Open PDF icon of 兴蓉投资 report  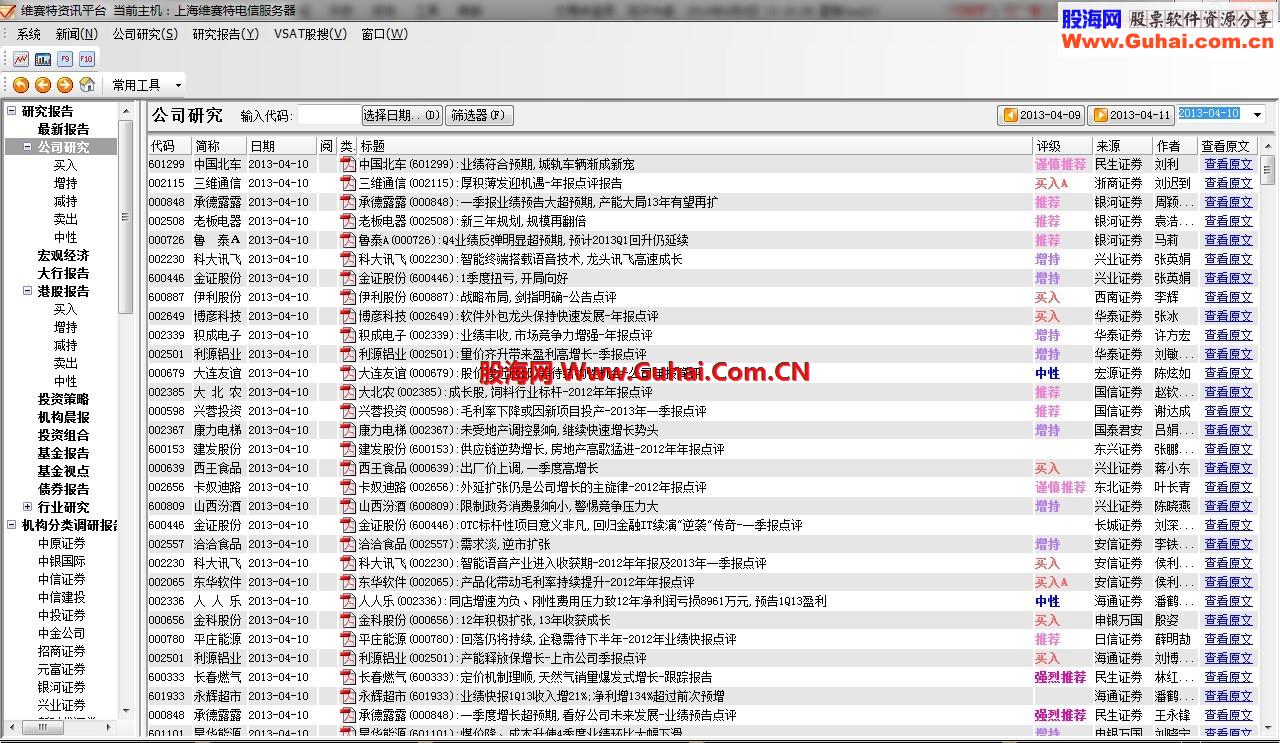(348, 411)
